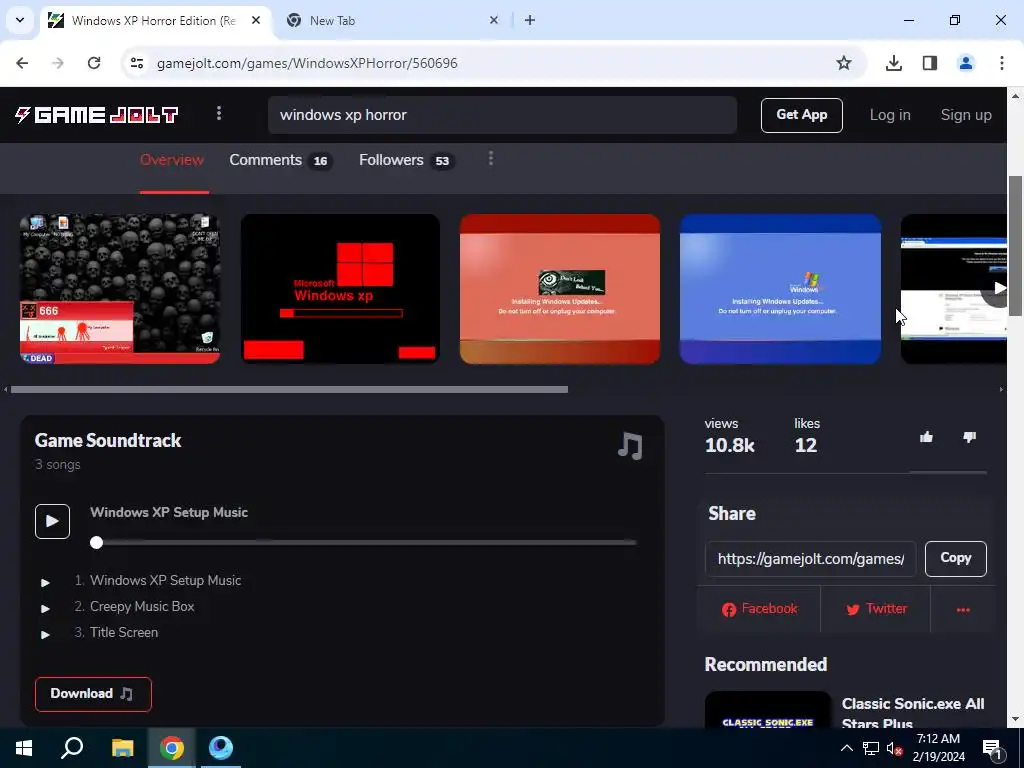
Task: Close the New Tab tab
Action: [494, 20]
